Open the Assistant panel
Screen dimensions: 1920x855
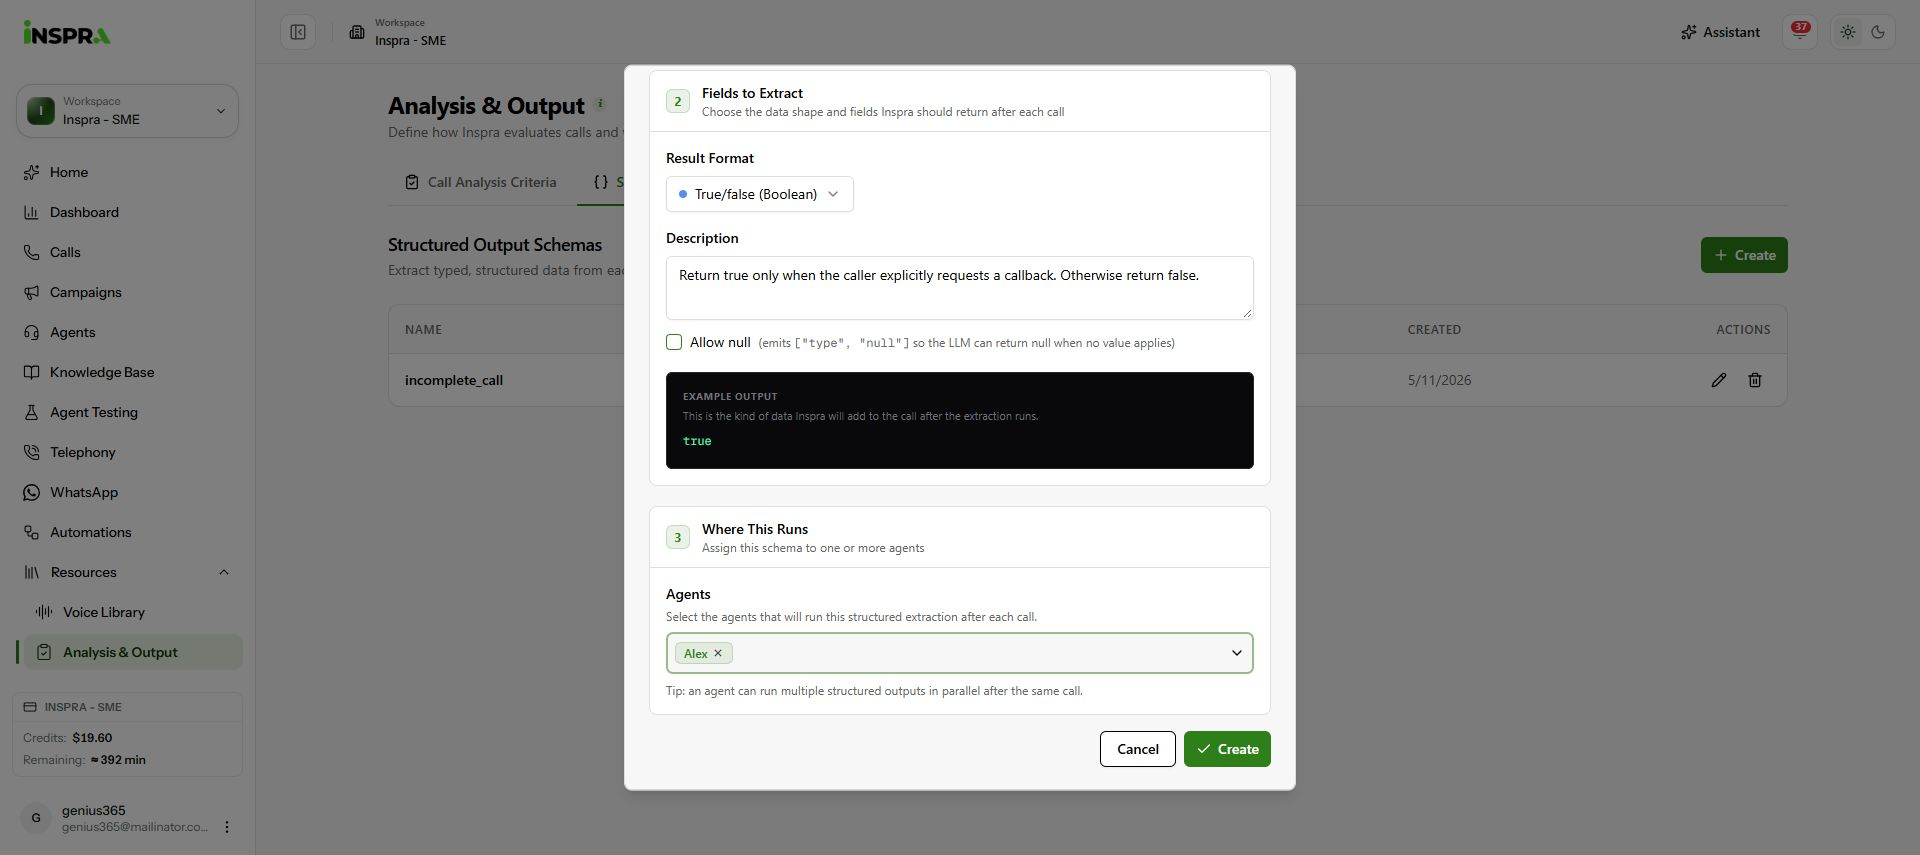click(1721, 32)
